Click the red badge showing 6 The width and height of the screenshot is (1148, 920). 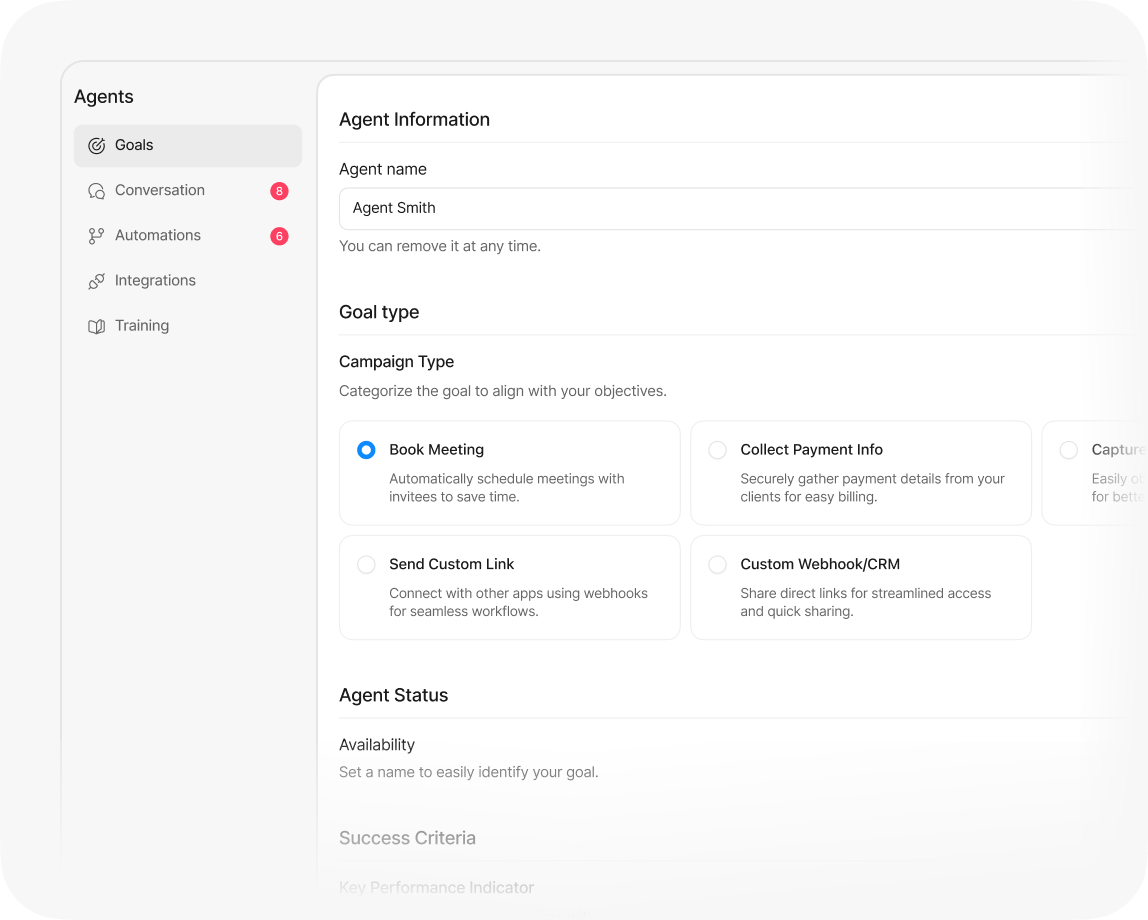coord(279,236)
